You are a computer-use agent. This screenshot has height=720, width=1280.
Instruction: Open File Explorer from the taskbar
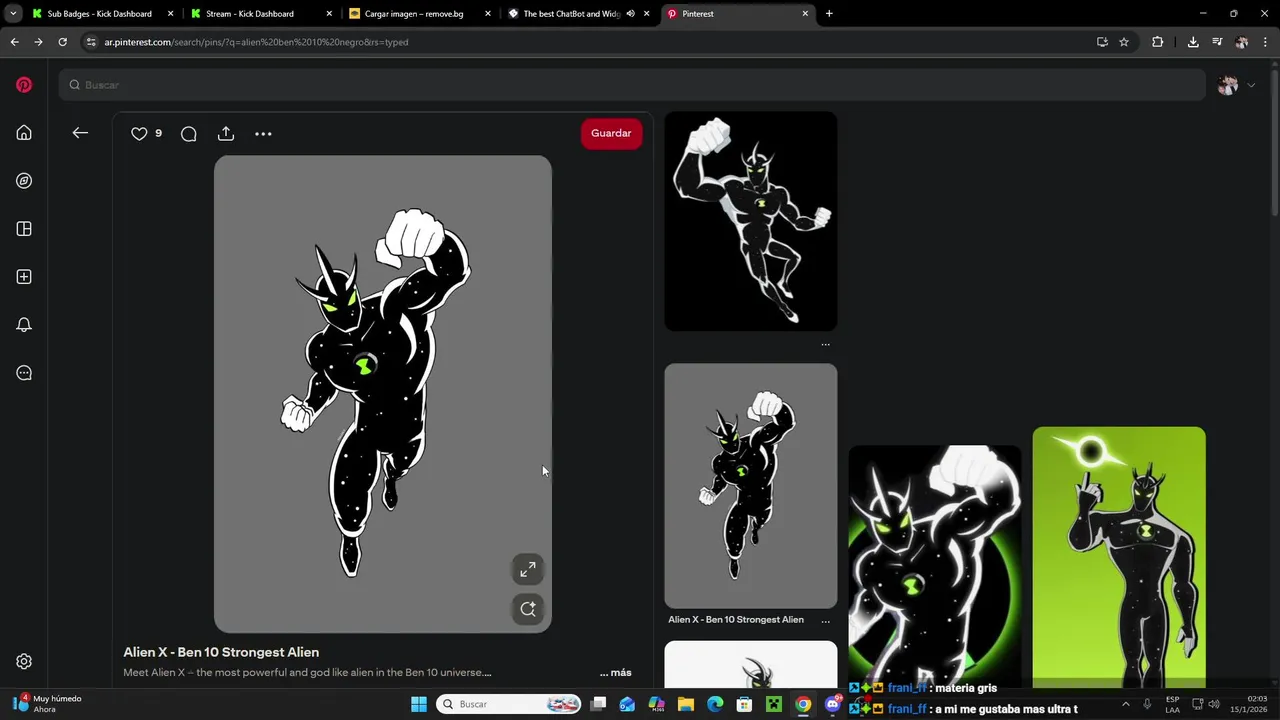click(686, 704)
